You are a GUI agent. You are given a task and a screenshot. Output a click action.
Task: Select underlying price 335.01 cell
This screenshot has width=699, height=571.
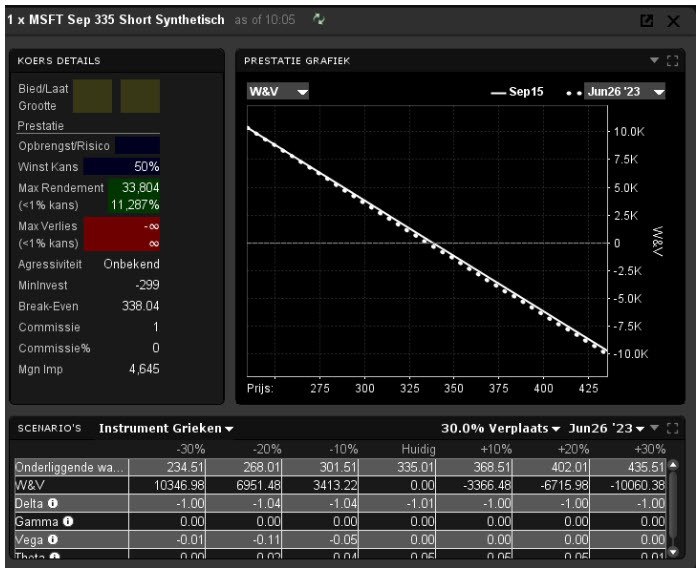397,467
